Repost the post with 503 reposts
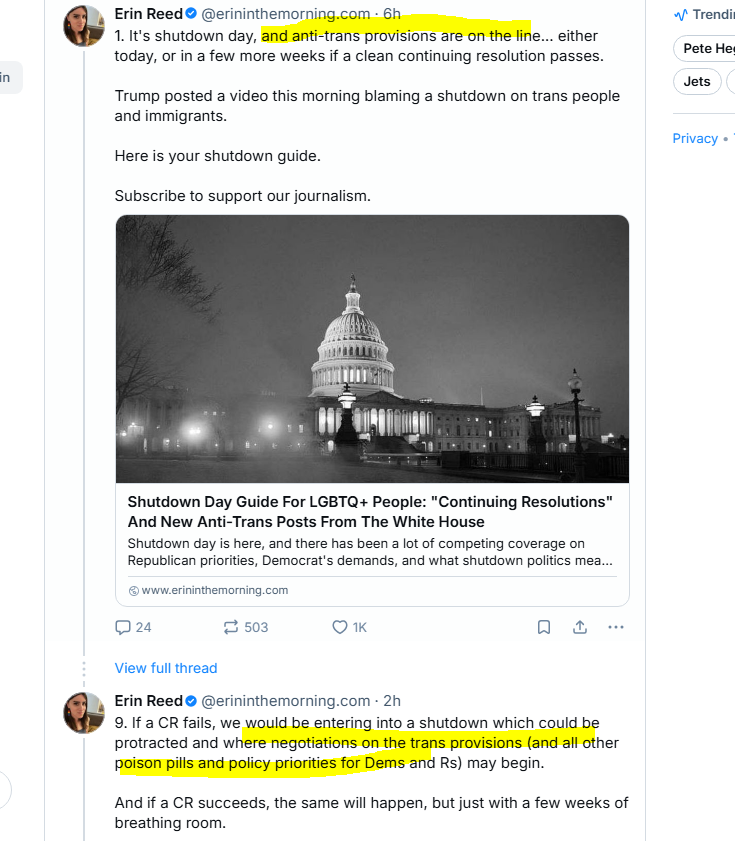The height and width of the screenshot is (841, 735). (231, 627)
